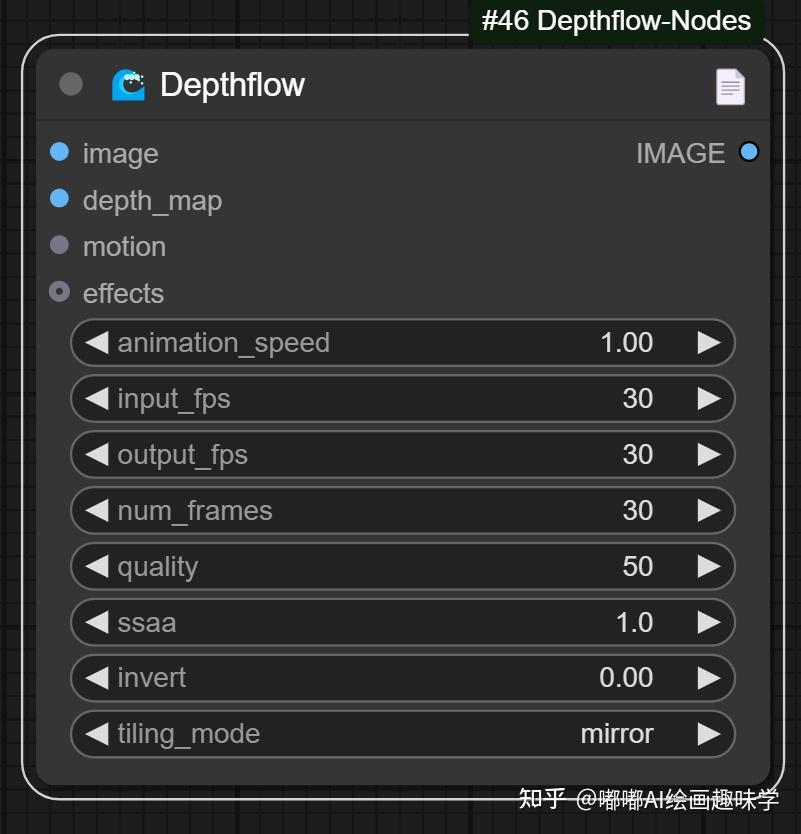This screenshot has width=801, height=834.
Task: Click the image input socket
Action: point(60,152)
